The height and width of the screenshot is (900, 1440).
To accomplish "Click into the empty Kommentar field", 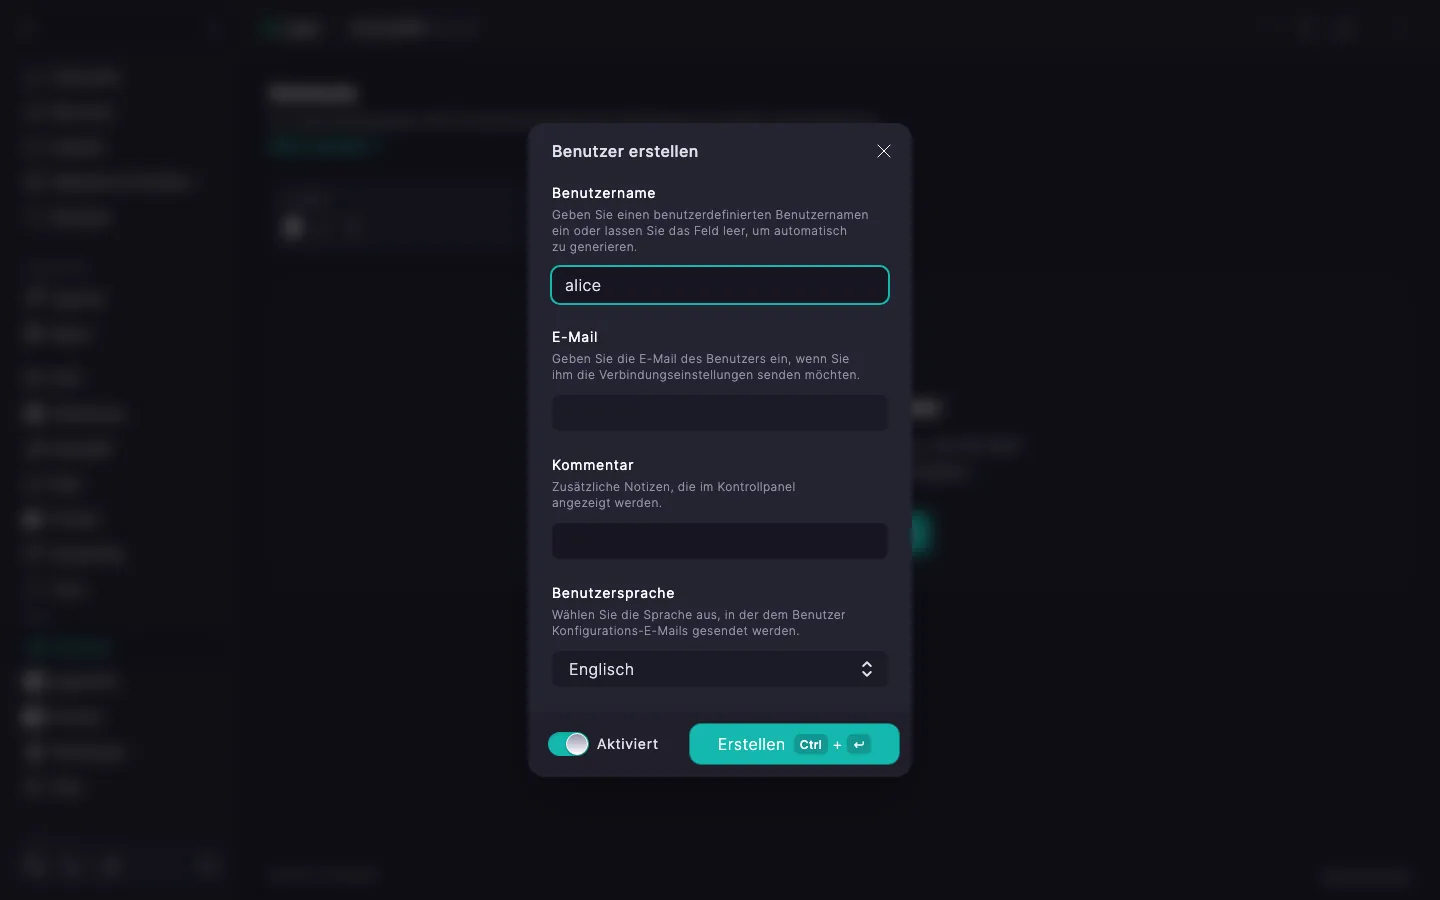I will point(720,541).
